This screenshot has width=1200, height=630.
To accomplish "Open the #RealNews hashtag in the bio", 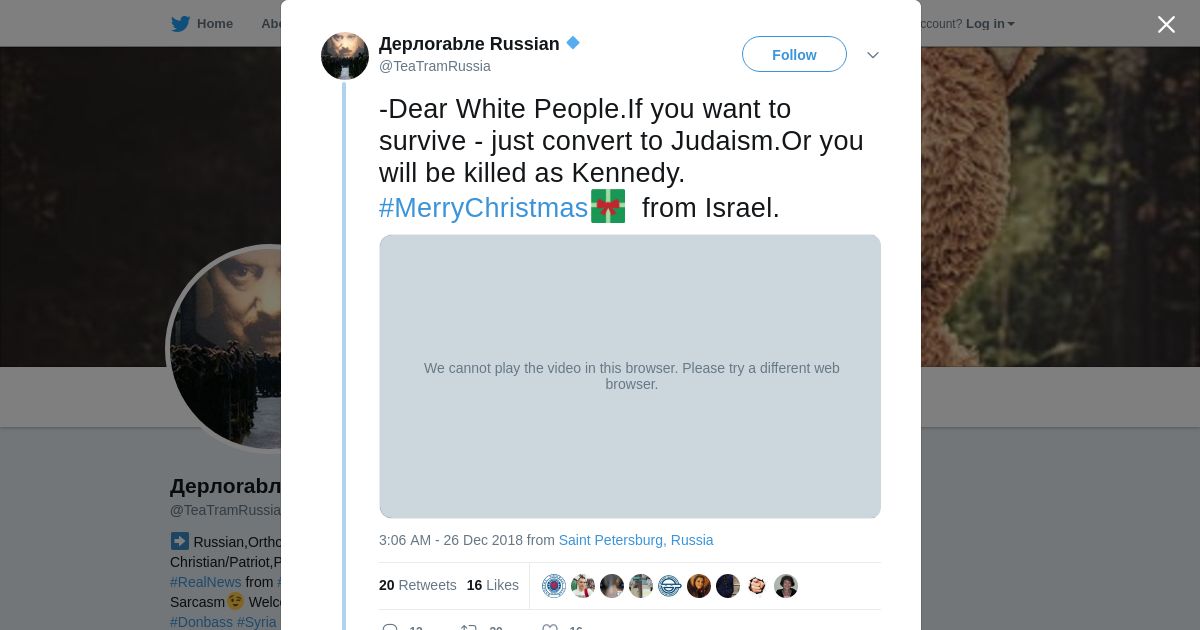I will point(205,582).
